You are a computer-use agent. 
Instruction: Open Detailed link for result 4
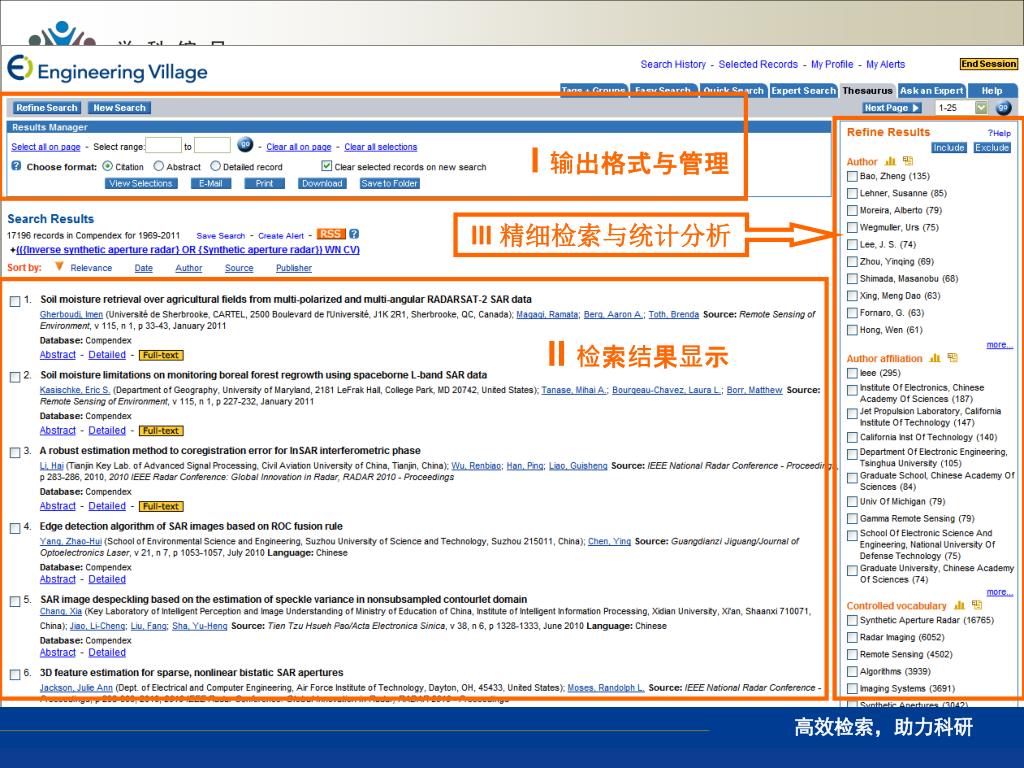click(107, 579)
